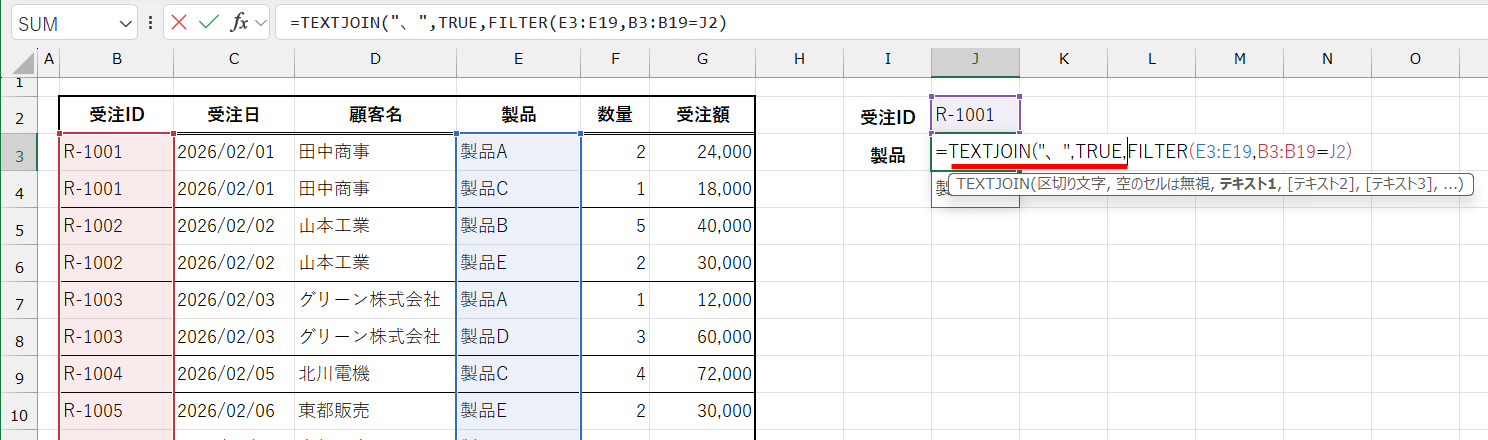Select column O header
Image resolution: width=1488 pixels, height=440 pixels.
click(x=1415, y=59)
